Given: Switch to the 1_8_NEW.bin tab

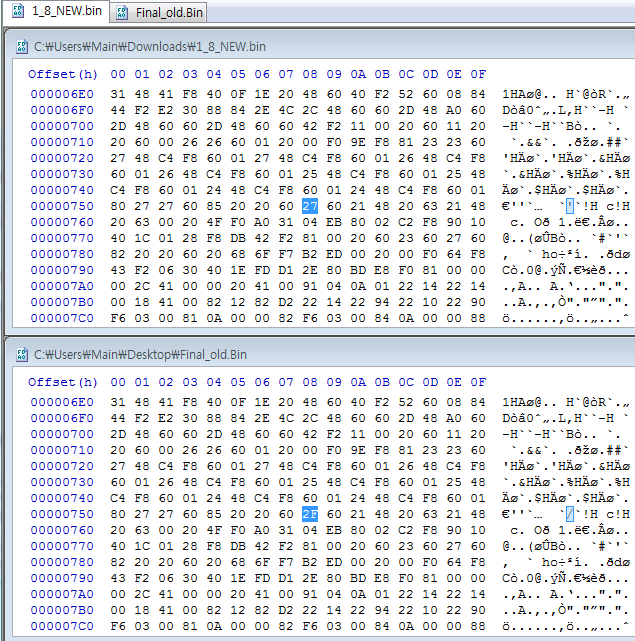Looking at the screenshot, I should pos(56,11).
